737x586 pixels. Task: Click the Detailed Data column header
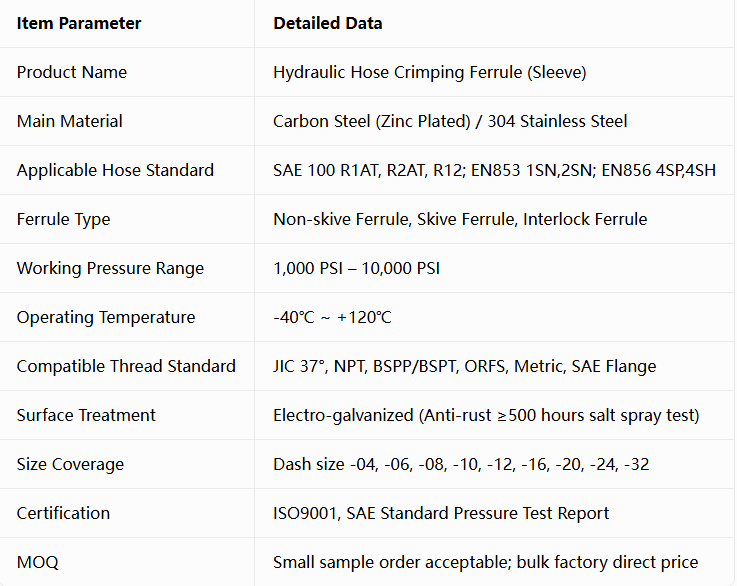(328, 23)
